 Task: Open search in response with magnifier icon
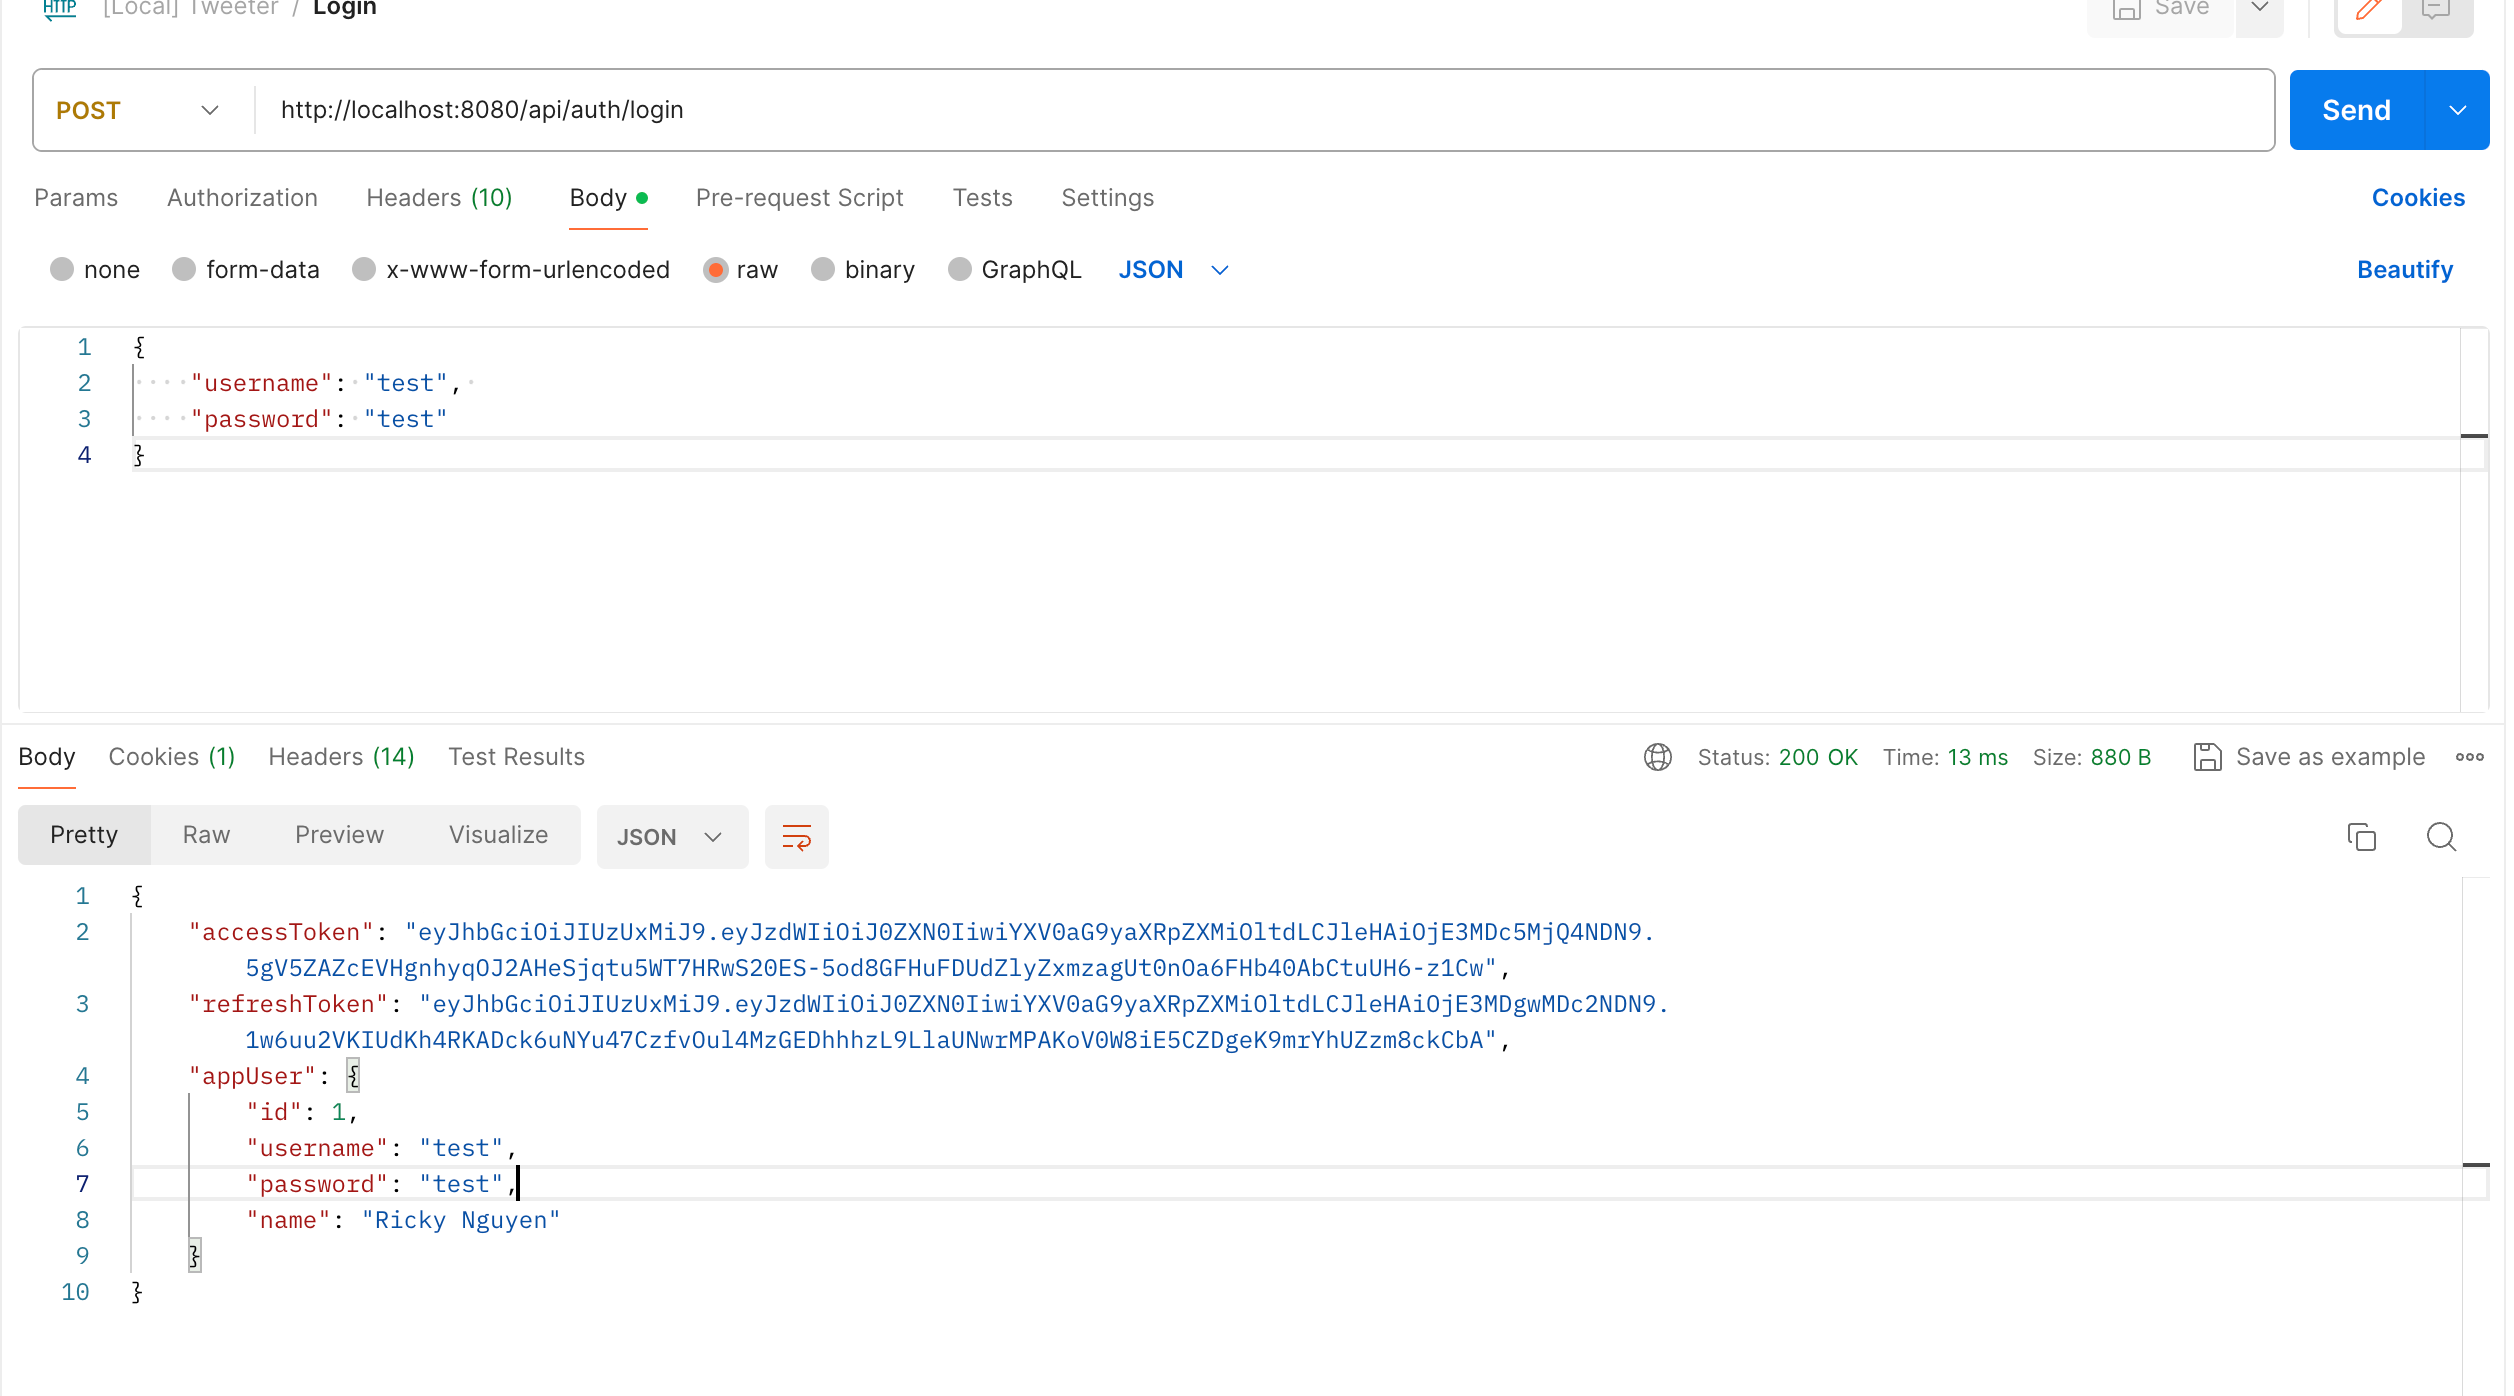[x=2441, y=836]
